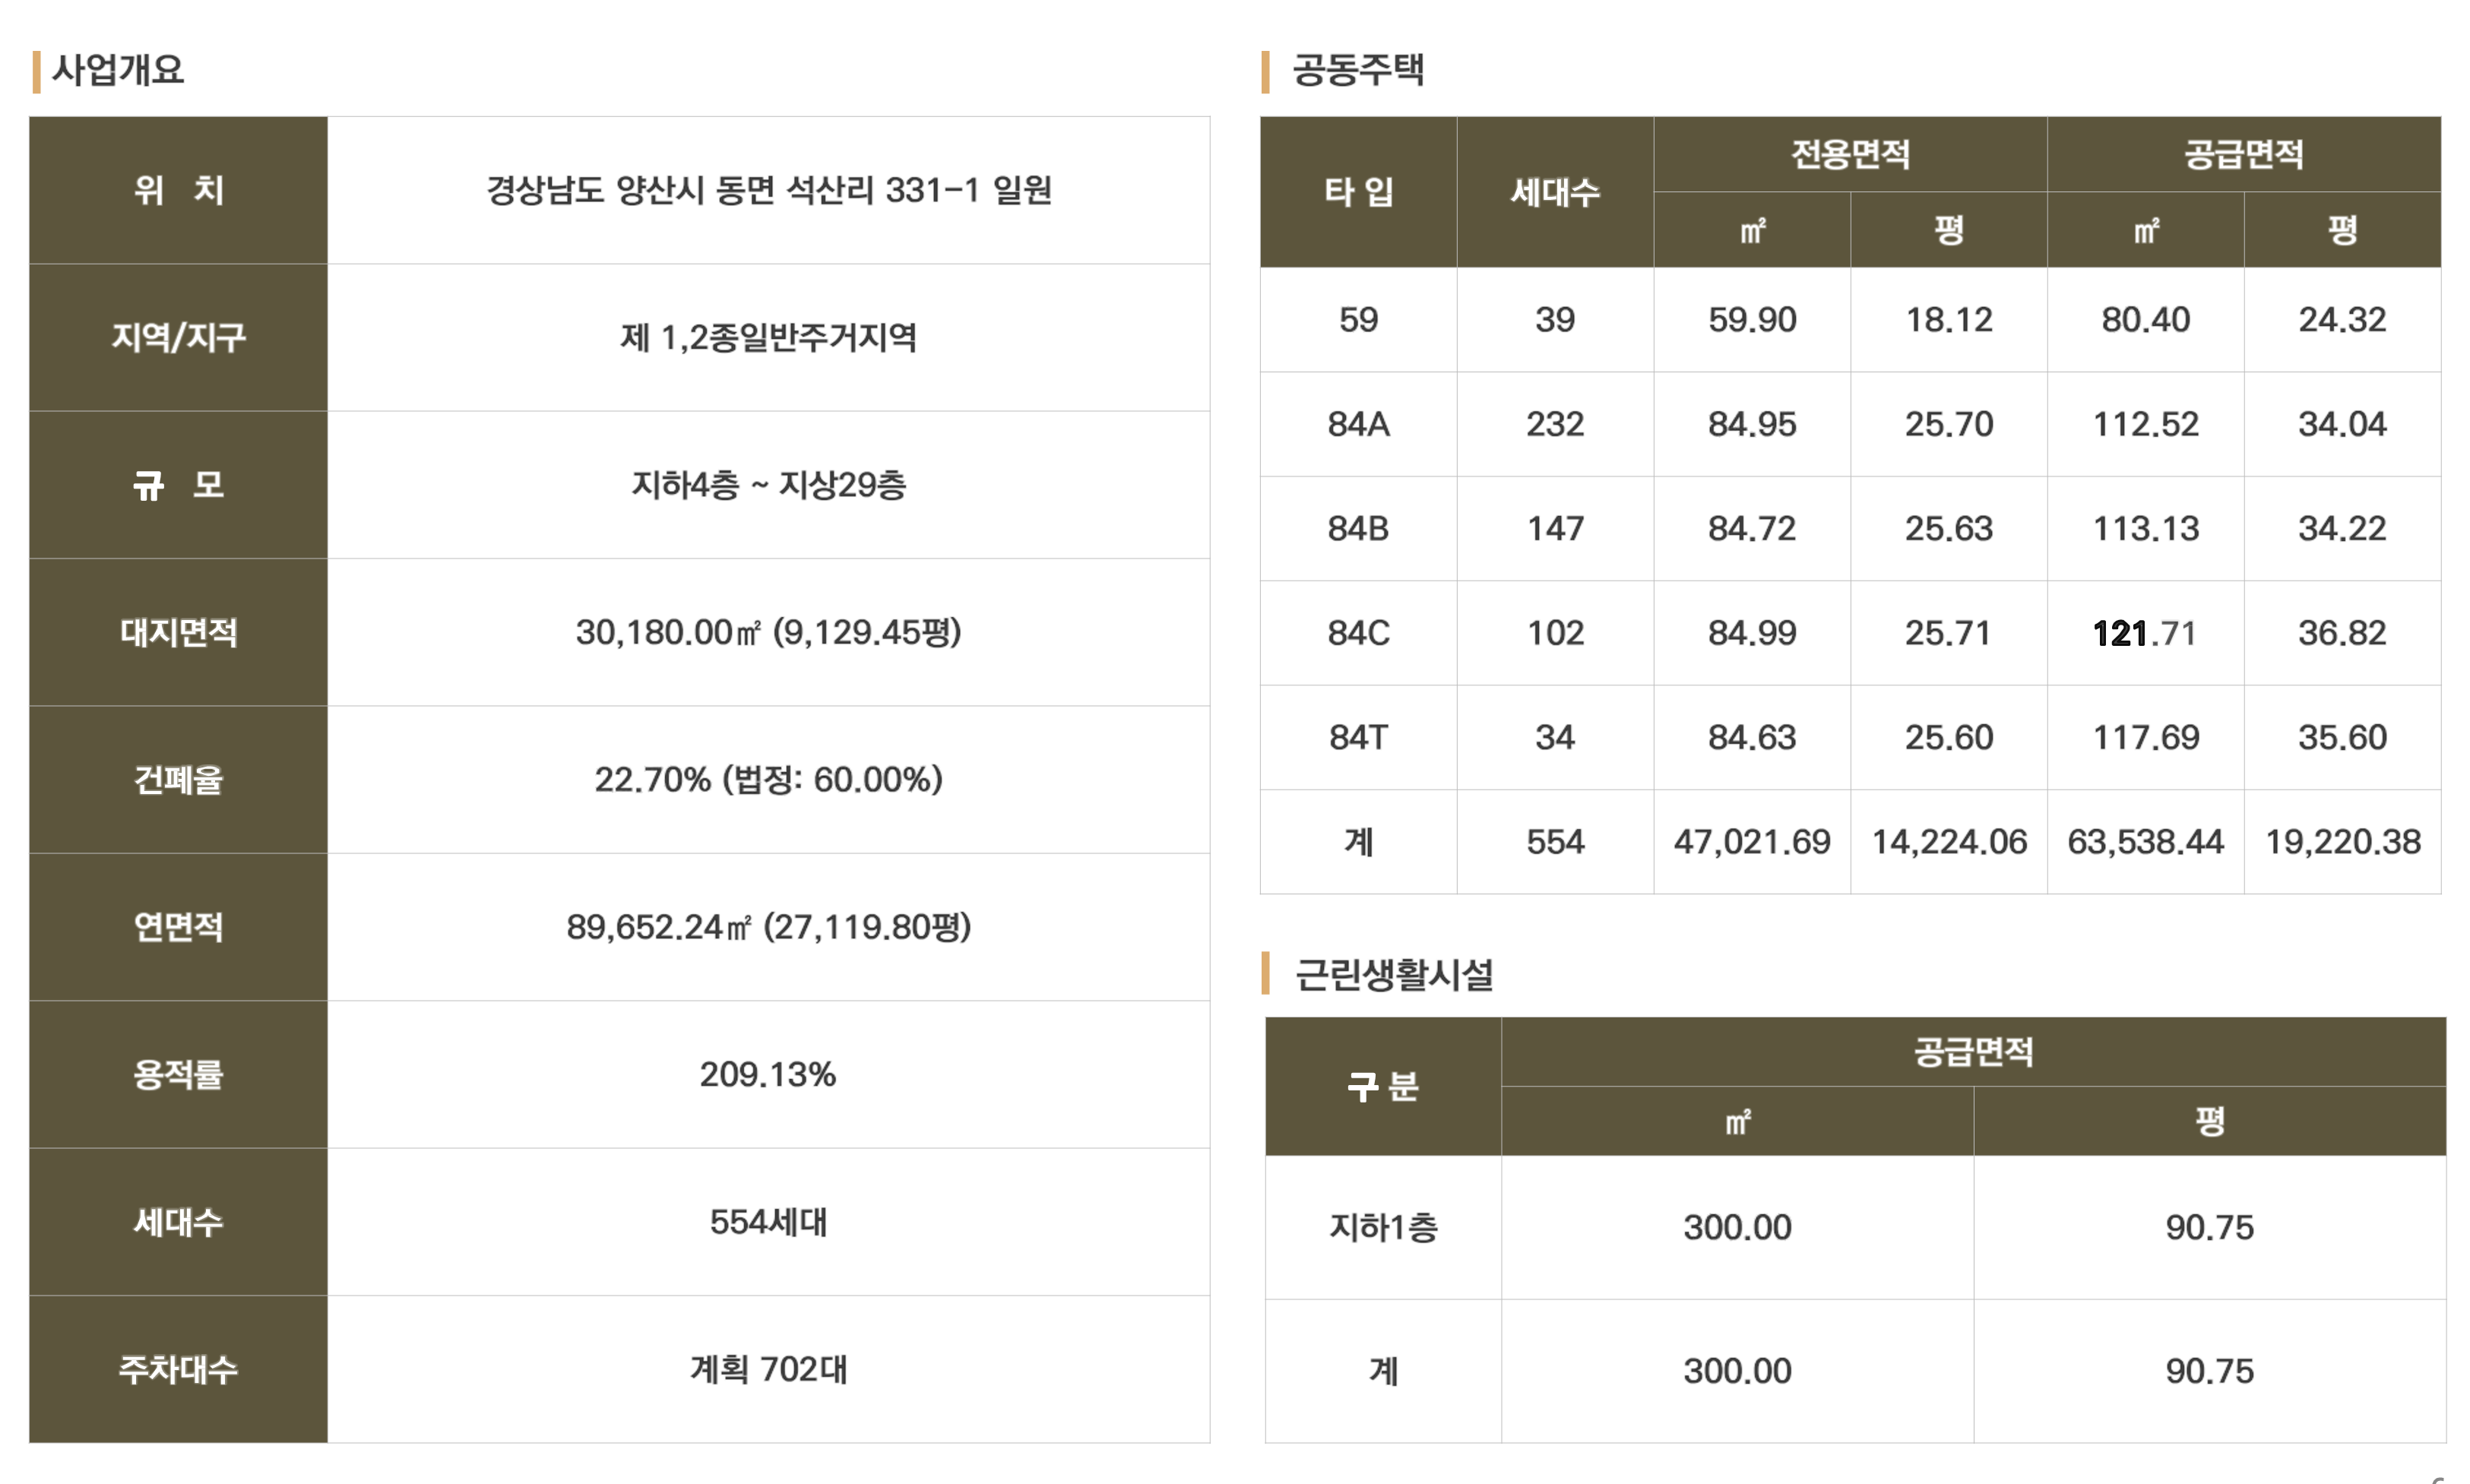Select the 121.71 supply area cell
The image size is (2470, 1484).
[x=2145, y=633]
